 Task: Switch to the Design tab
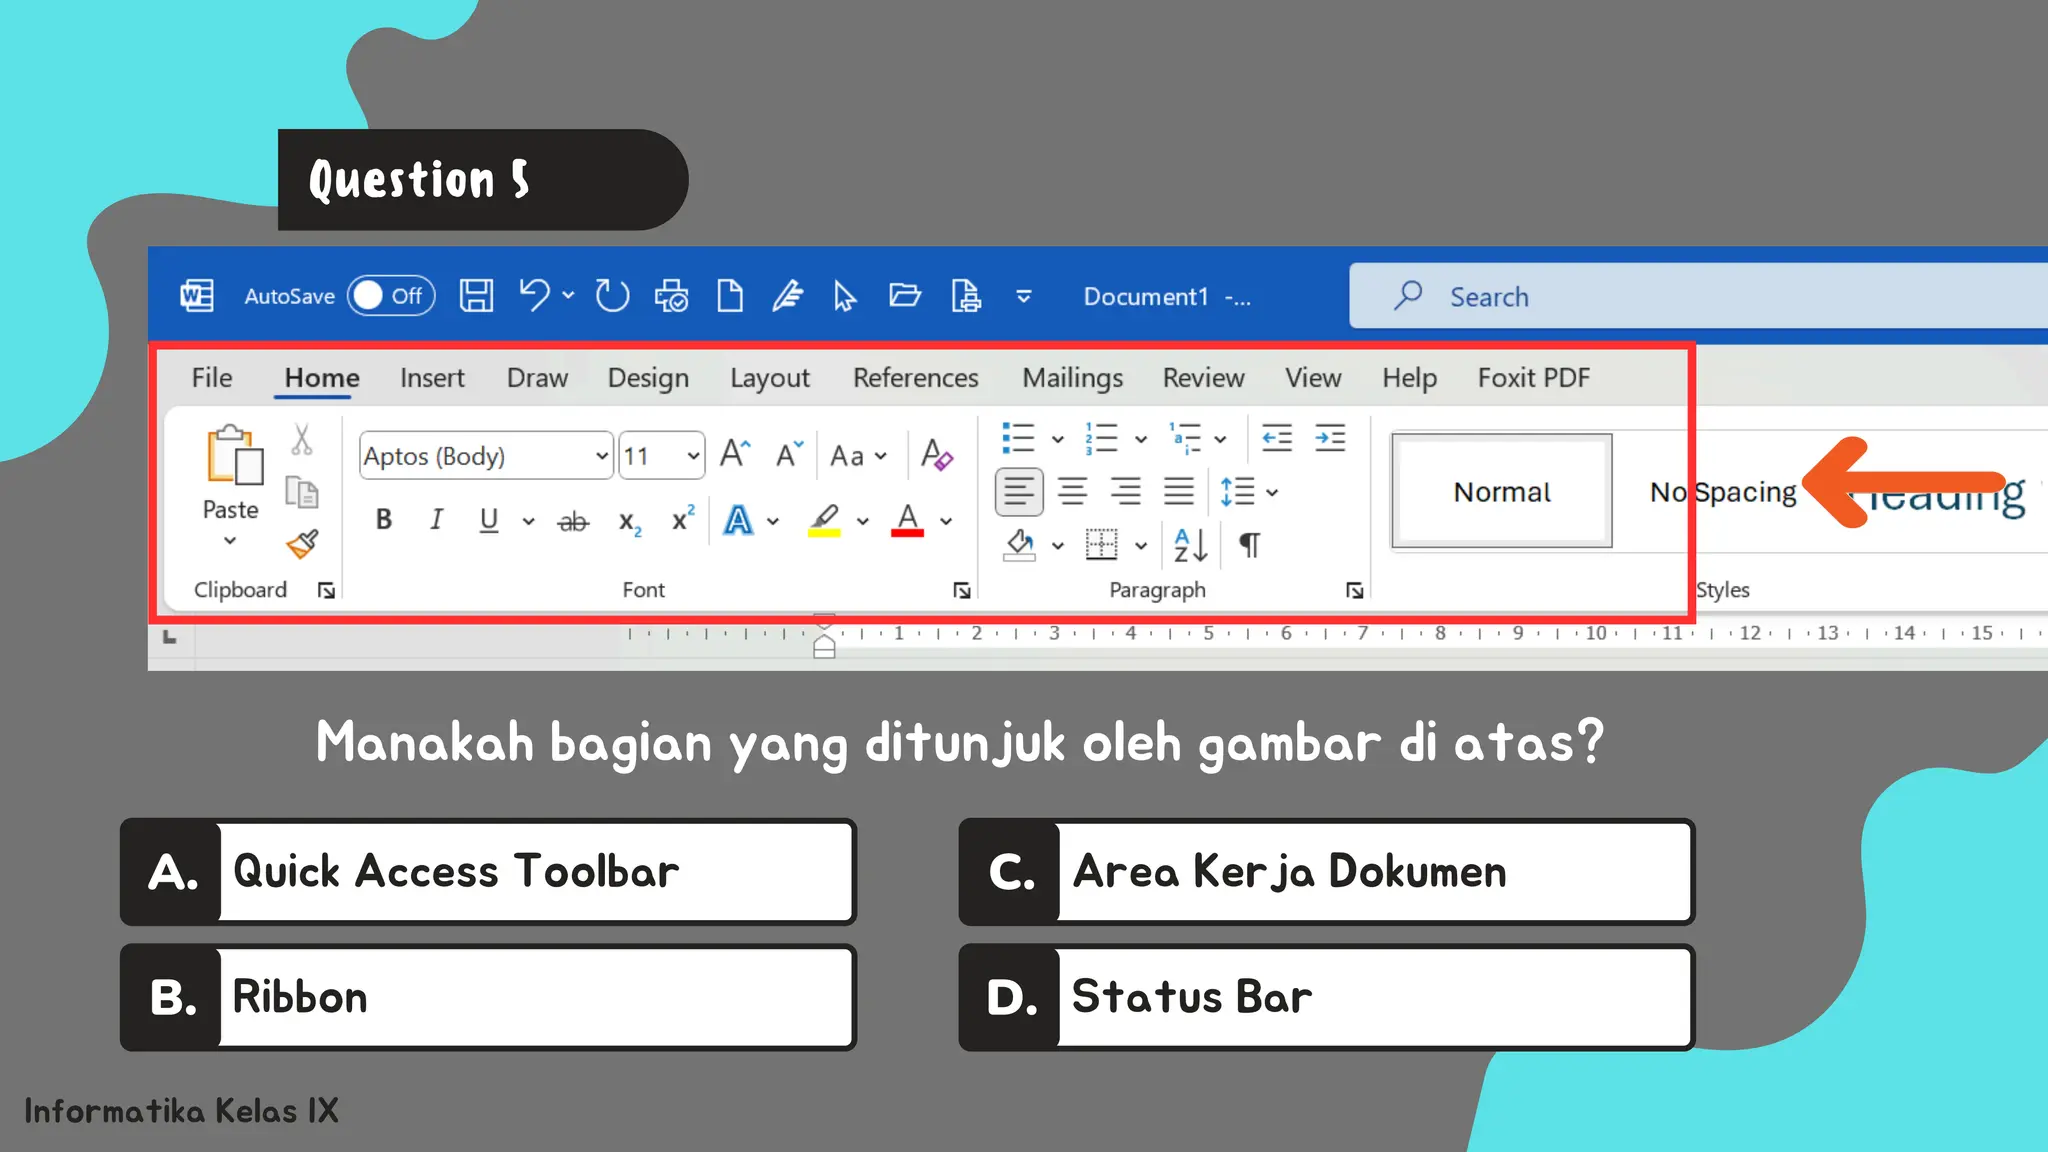coord(648,378)
